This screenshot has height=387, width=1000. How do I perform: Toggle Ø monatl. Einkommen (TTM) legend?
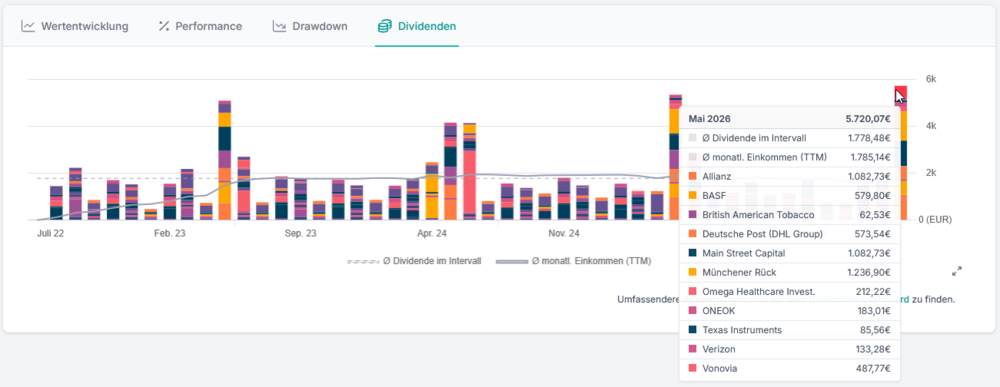(573, 261)
